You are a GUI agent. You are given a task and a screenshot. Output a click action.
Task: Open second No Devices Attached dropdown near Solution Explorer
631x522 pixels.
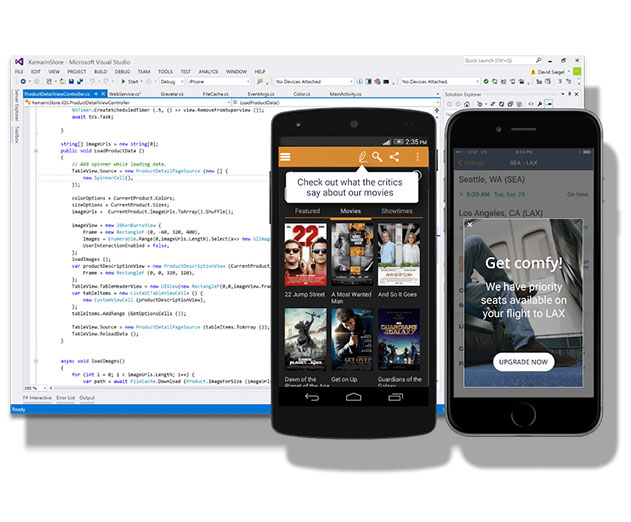(x=440, y=82)
